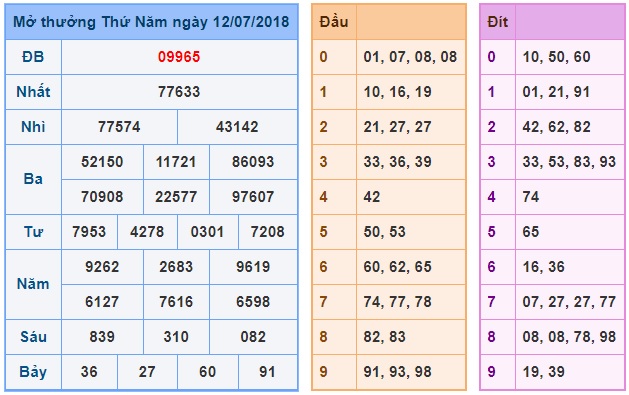Image resolution: width=629 pixels, height=395 pixels.
Task: Select the Năm prize number 6598
Action: tap(253, 302)
